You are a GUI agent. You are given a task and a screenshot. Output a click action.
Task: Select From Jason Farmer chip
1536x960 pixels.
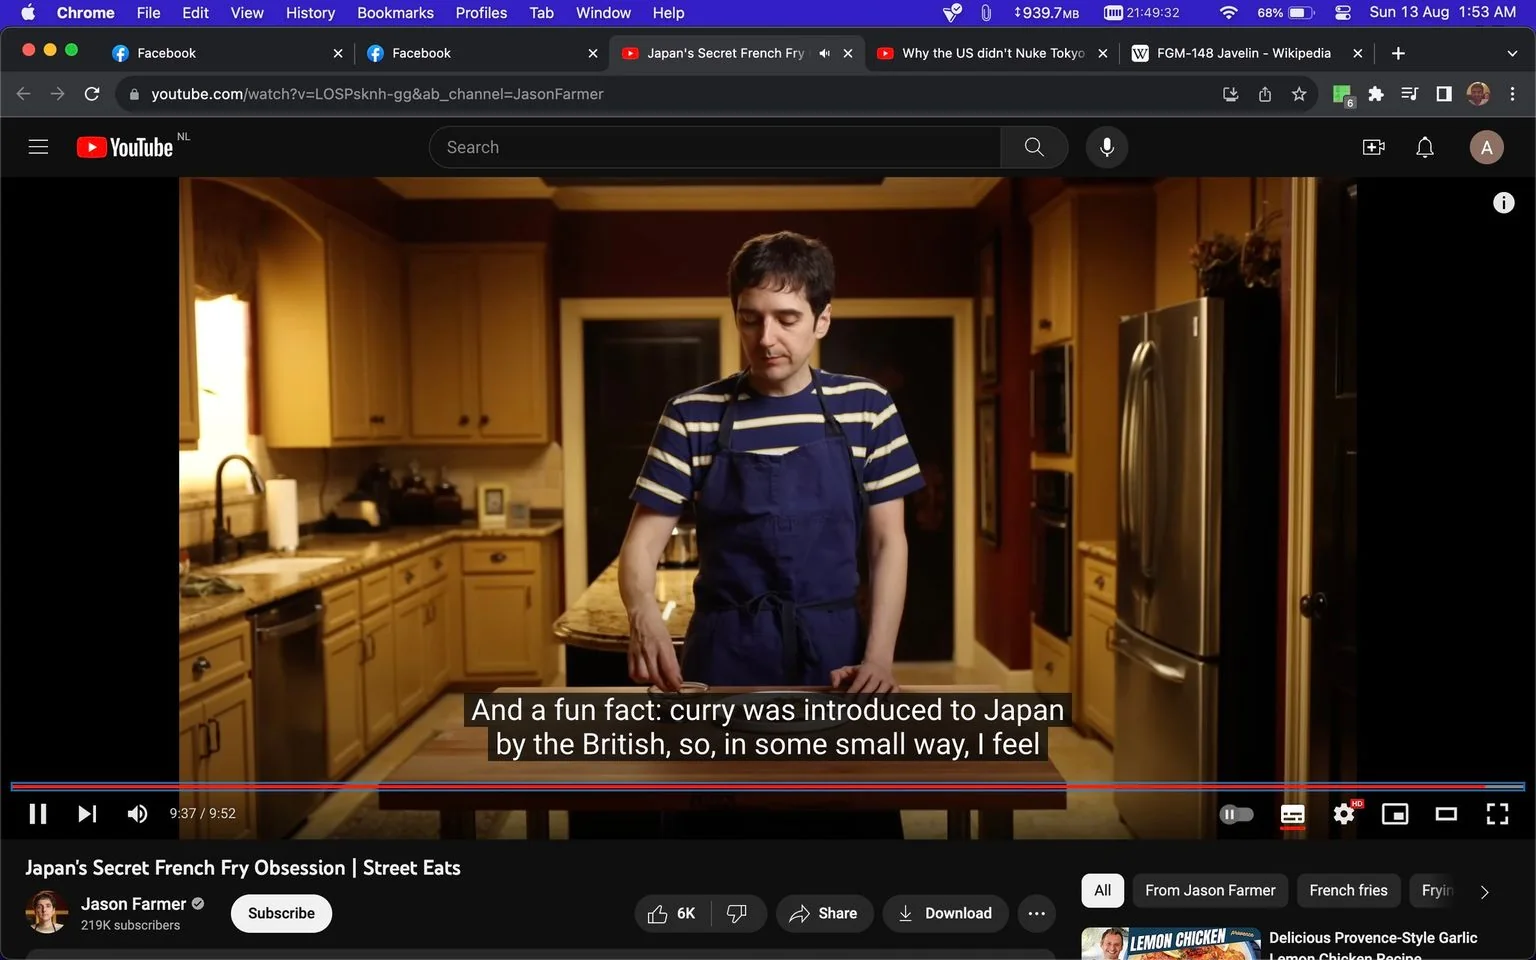(1210, 891)
